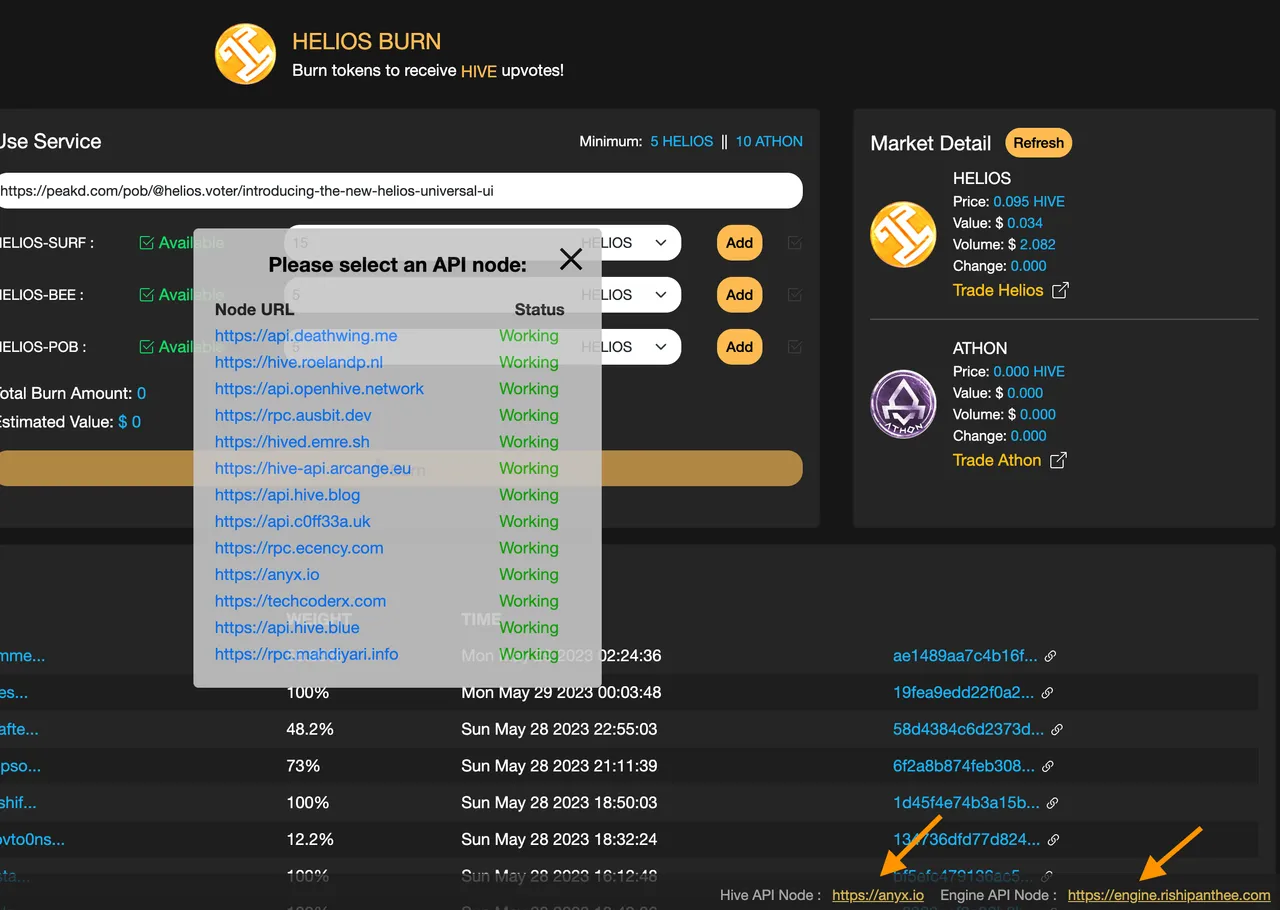Screen dimensions: 1280x910
Task: Click the Total Burn Amount value
Action: coord(141,393)
